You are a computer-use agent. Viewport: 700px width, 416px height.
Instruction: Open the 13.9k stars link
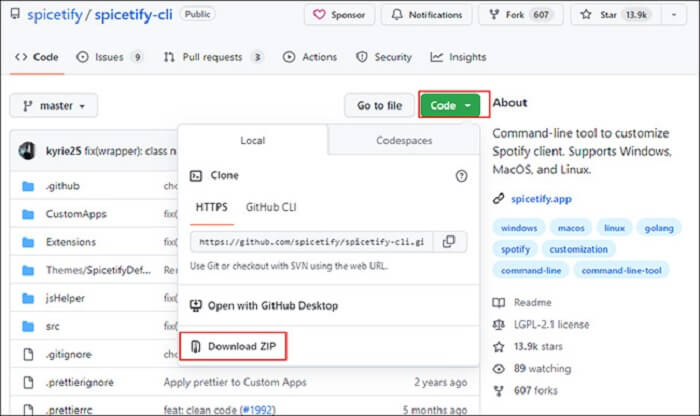pos(538,347)
